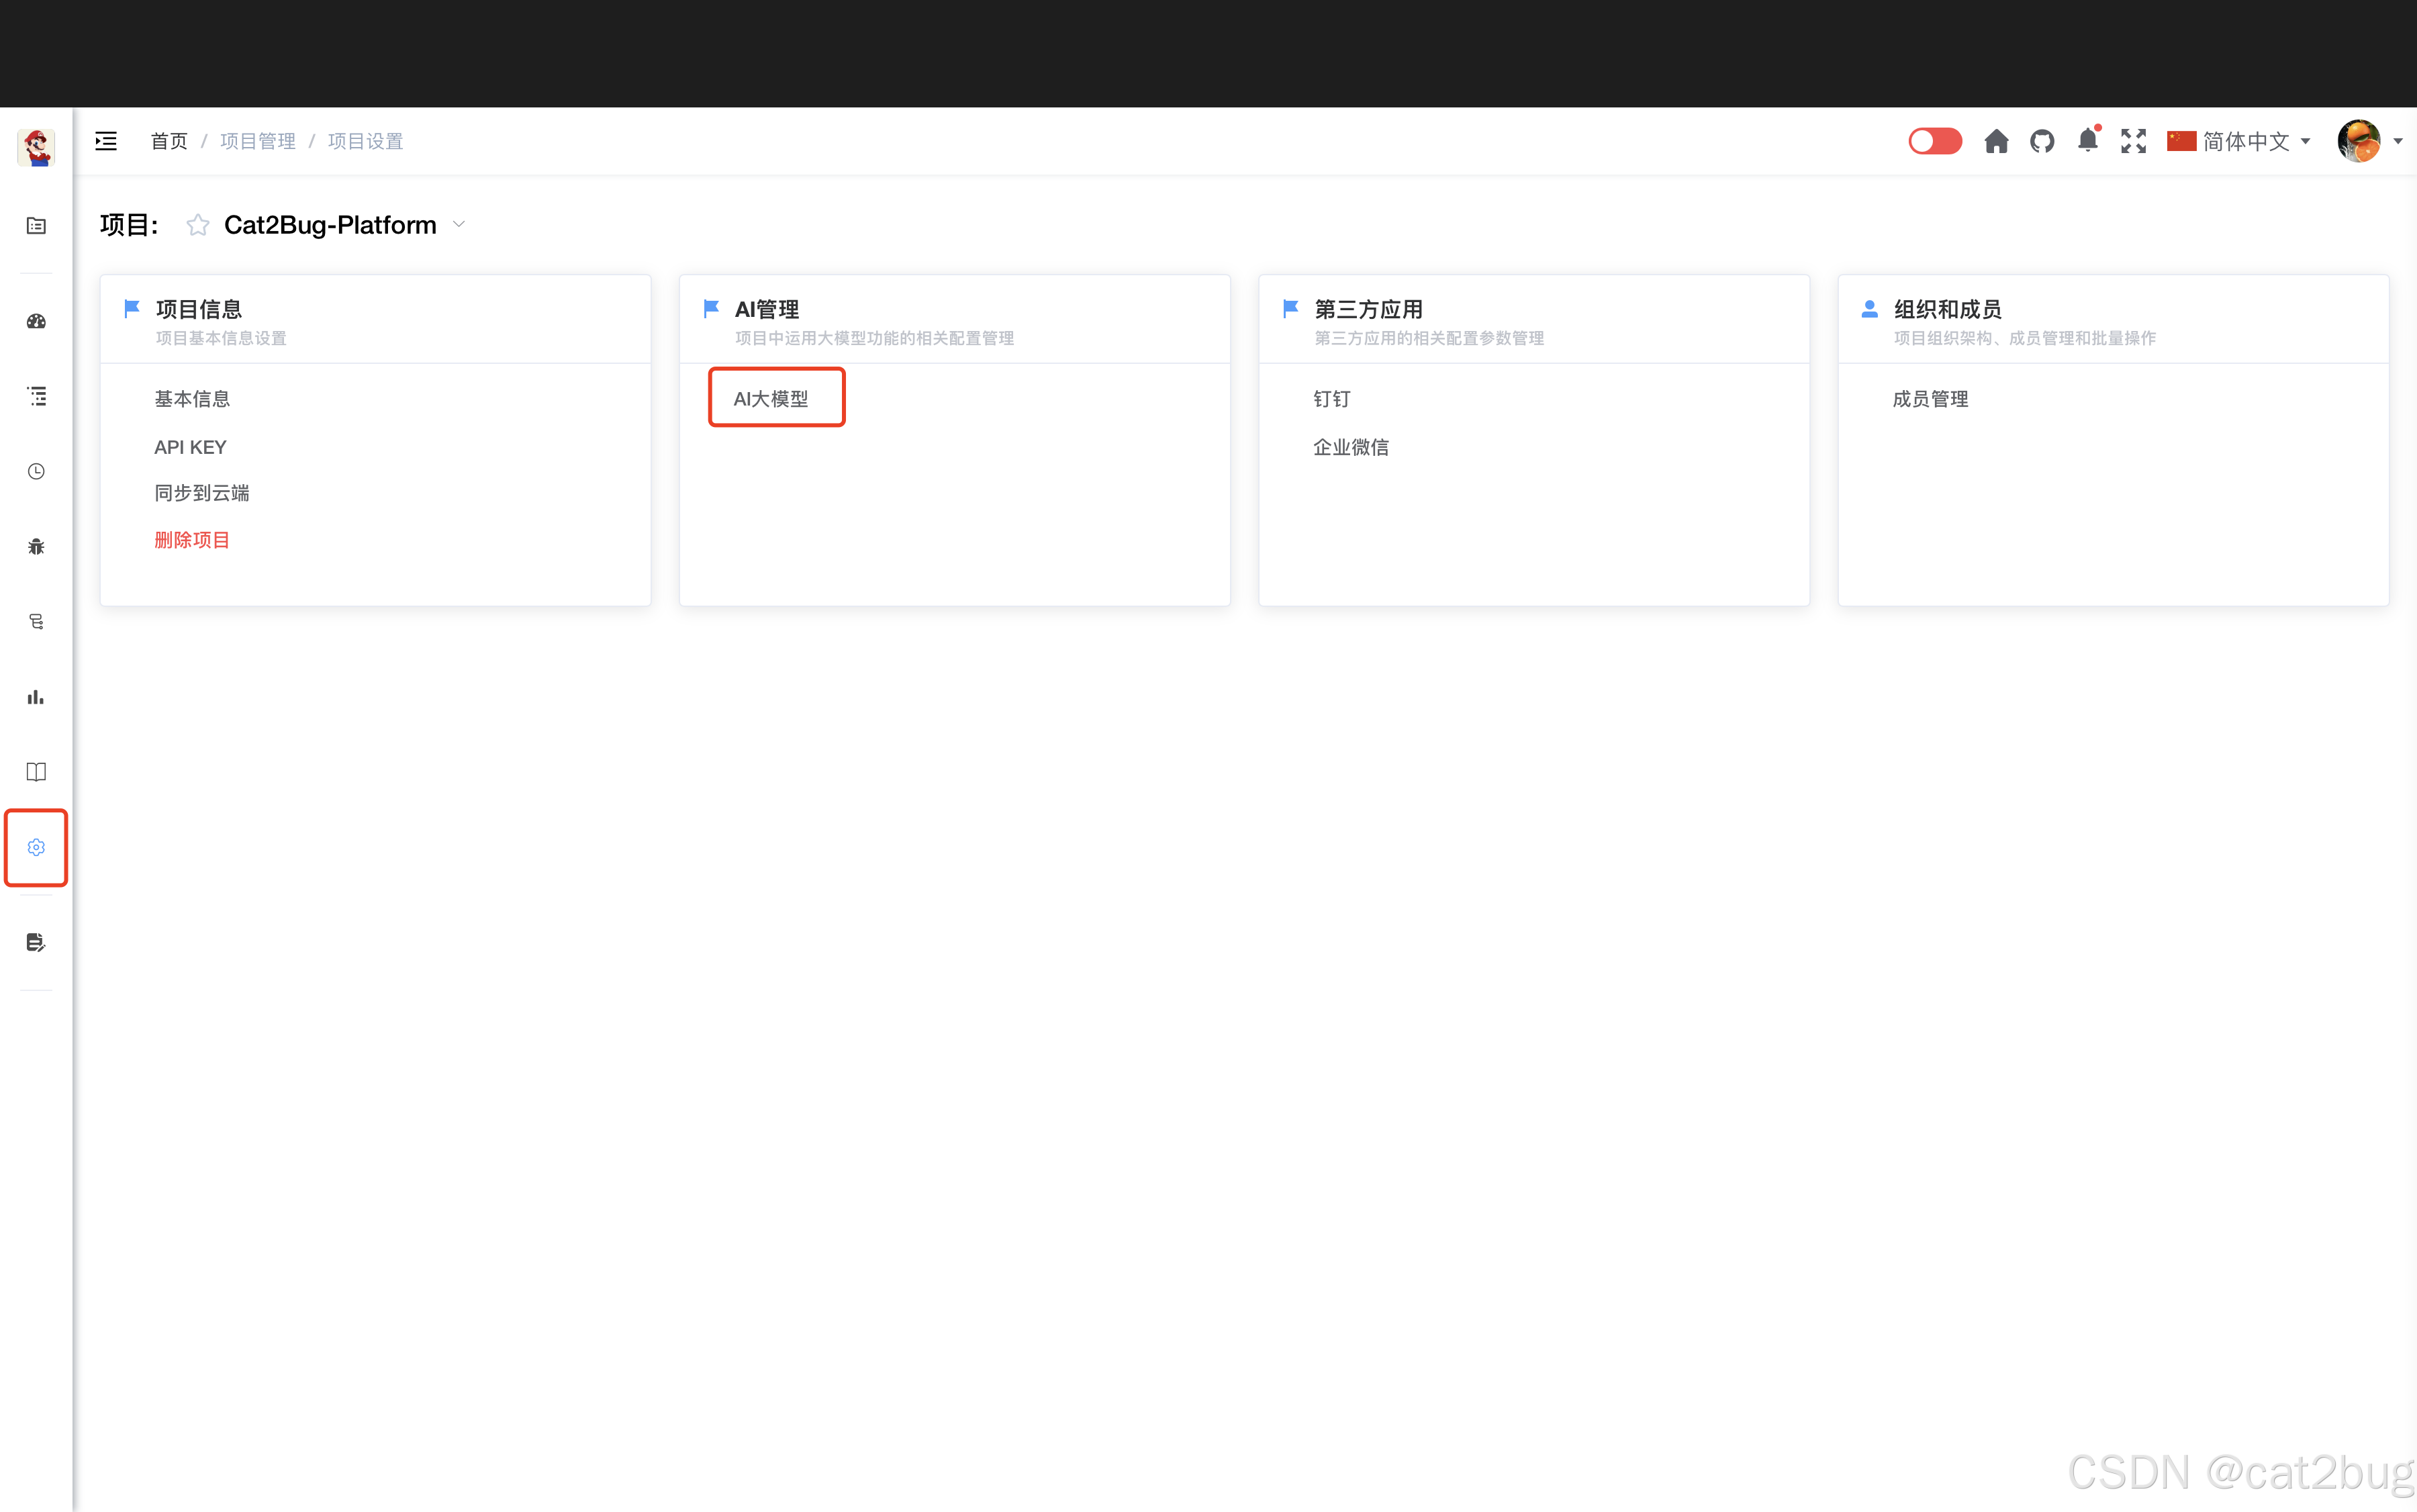Expand the Cat2Bug-Platform project dropdown

coord(459,225)
